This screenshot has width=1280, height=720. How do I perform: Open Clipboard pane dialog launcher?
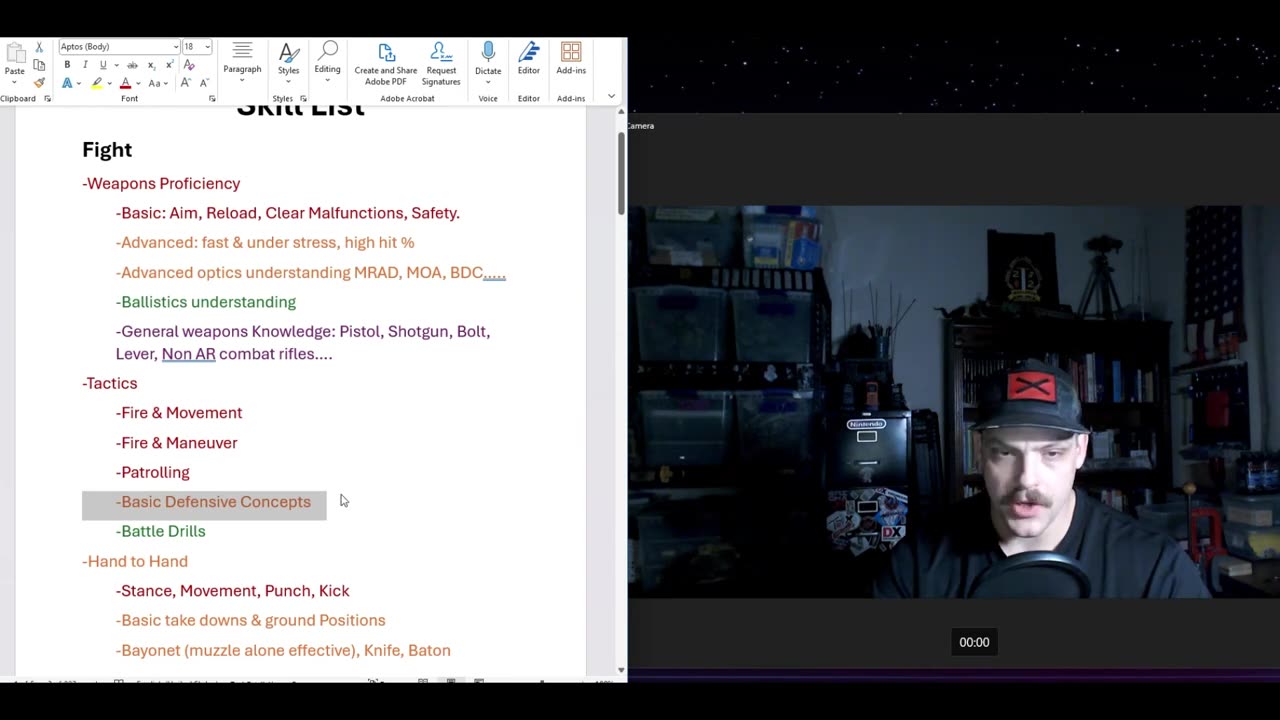click(47, 99)
